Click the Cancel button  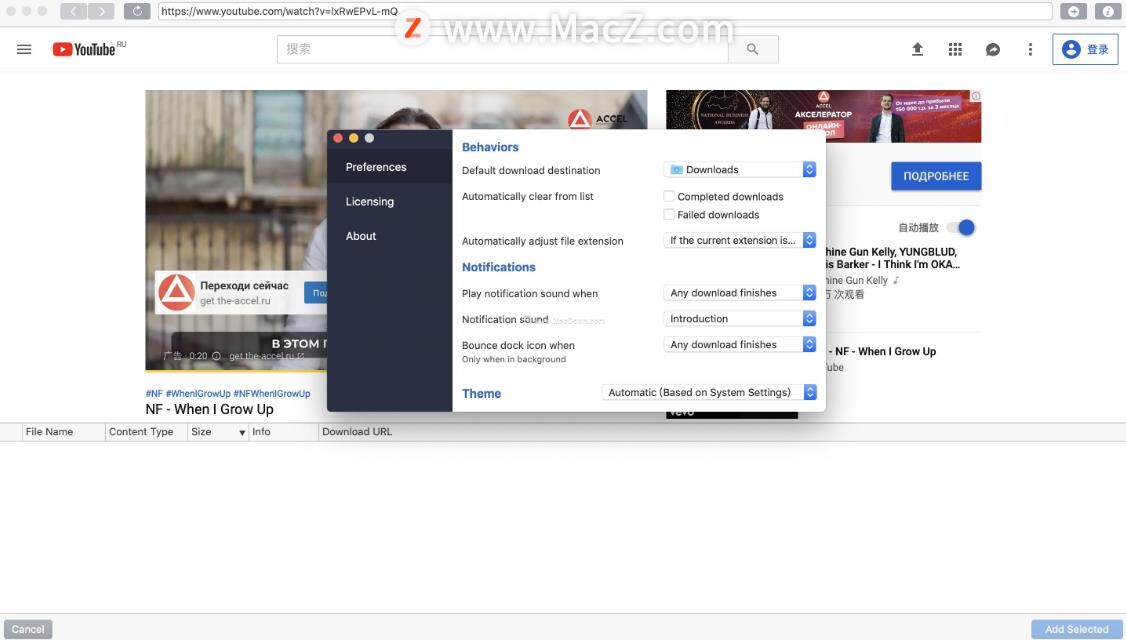click(x=28, y=629)
